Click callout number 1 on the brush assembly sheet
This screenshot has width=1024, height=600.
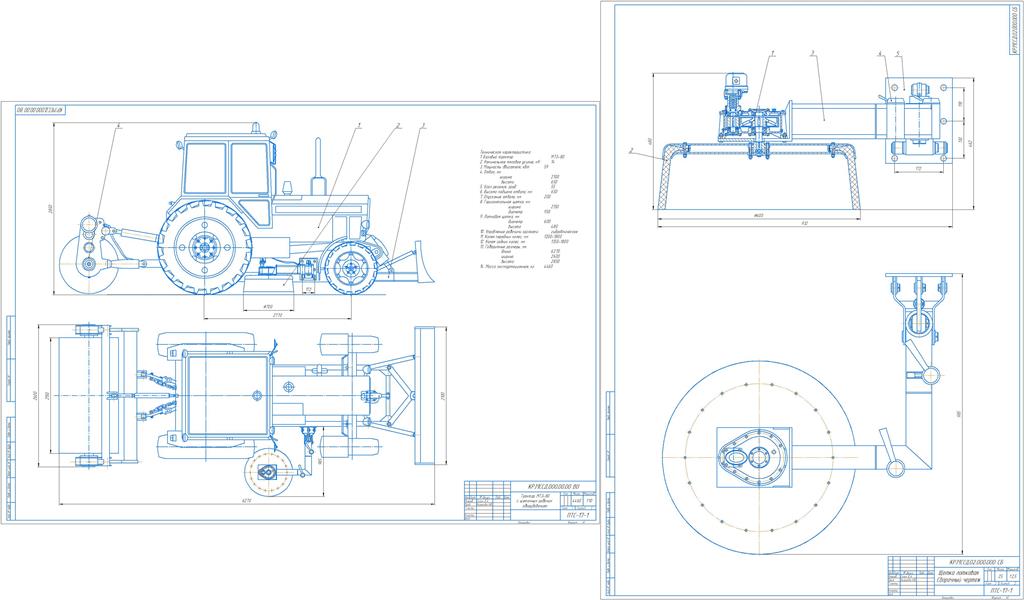[x=771, y=56]
